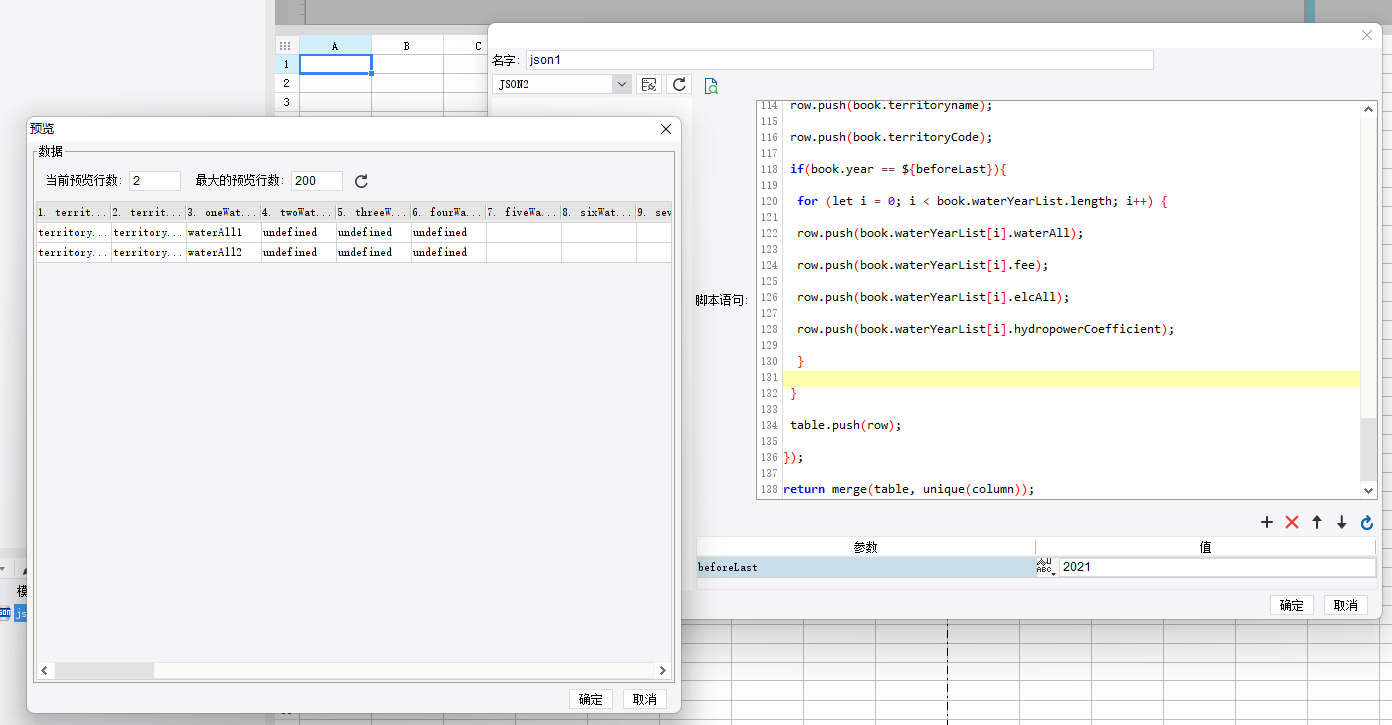The image size is (1392, 725).
Task: Click the script editor vertical scrollbar thumb
Action: pos(1369,450)
